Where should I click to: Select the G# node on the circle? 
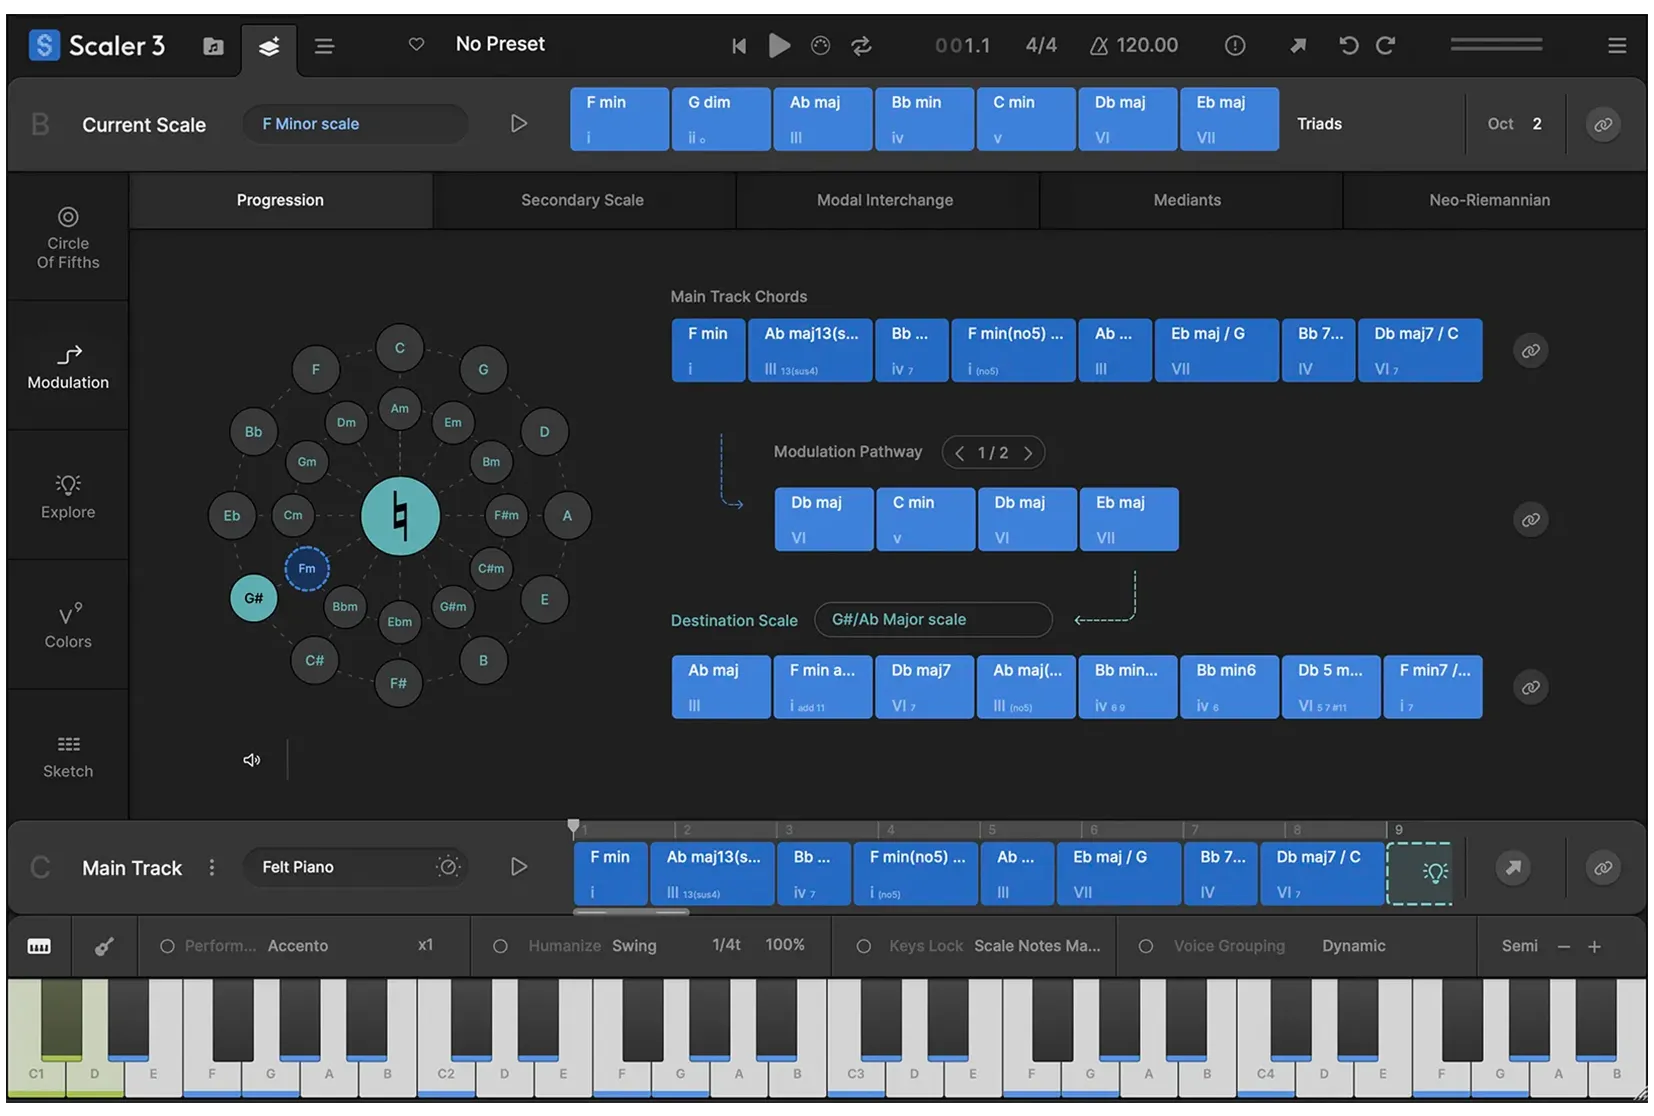[254, 598]
